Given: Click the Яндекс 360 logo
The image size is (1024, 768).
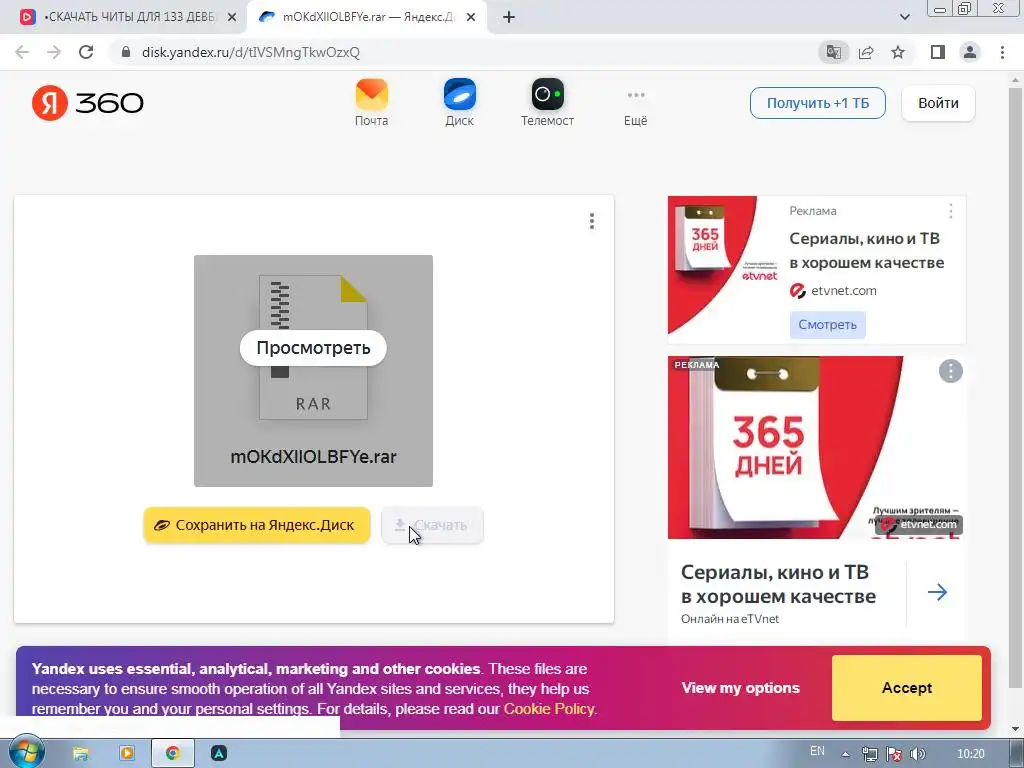Looking at the screenshot, I should click(88, 103).
